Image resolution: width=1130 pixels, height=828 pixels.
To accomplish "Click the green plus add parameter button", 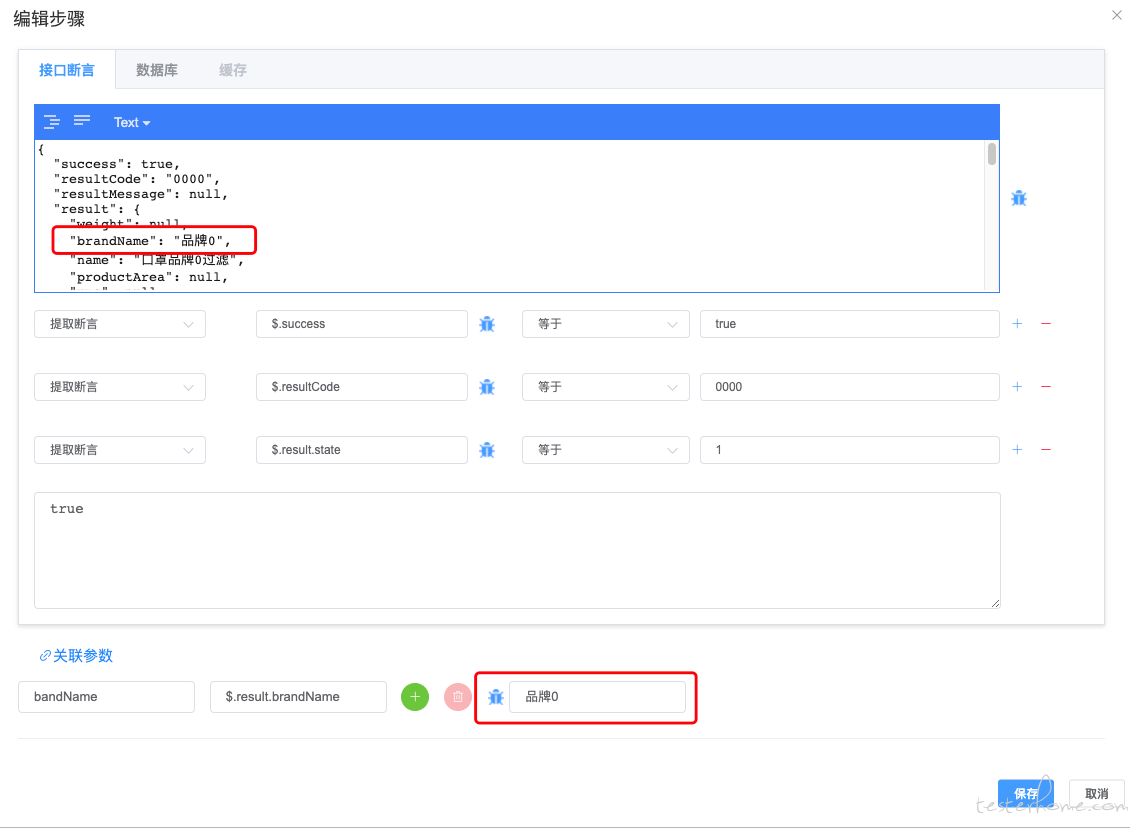I will click(415, 697).
